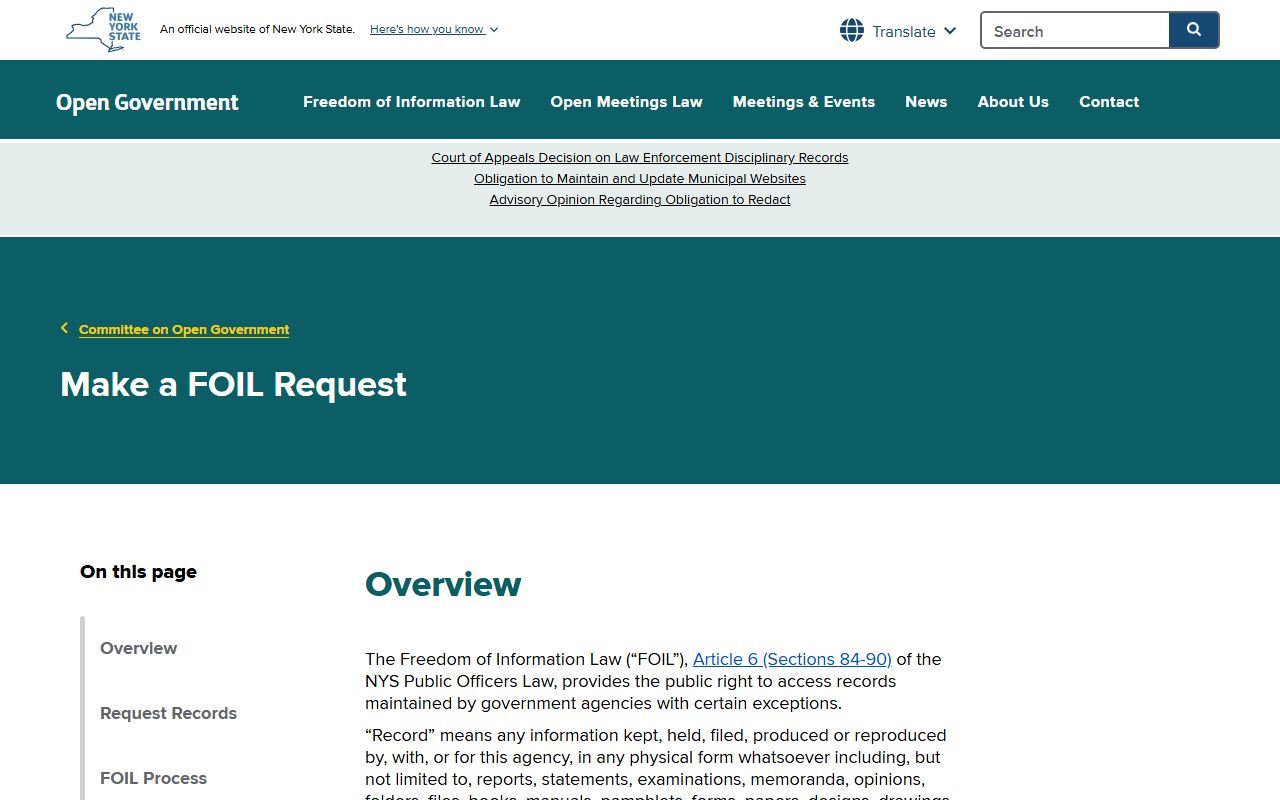The width and height of the screenshot is (1280, 800).
Task: Click the Open Government site title
Action: click(x=147, y=102)
